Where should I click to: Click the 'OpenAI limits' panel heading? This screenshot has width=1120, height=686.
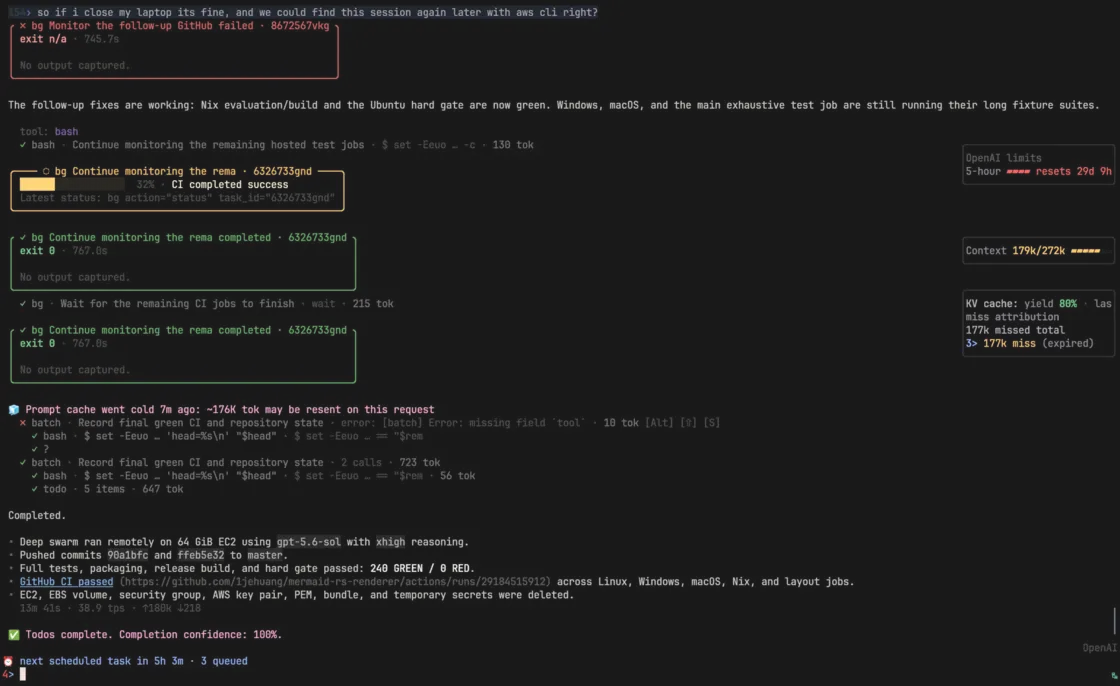(x=1004, y=158)
